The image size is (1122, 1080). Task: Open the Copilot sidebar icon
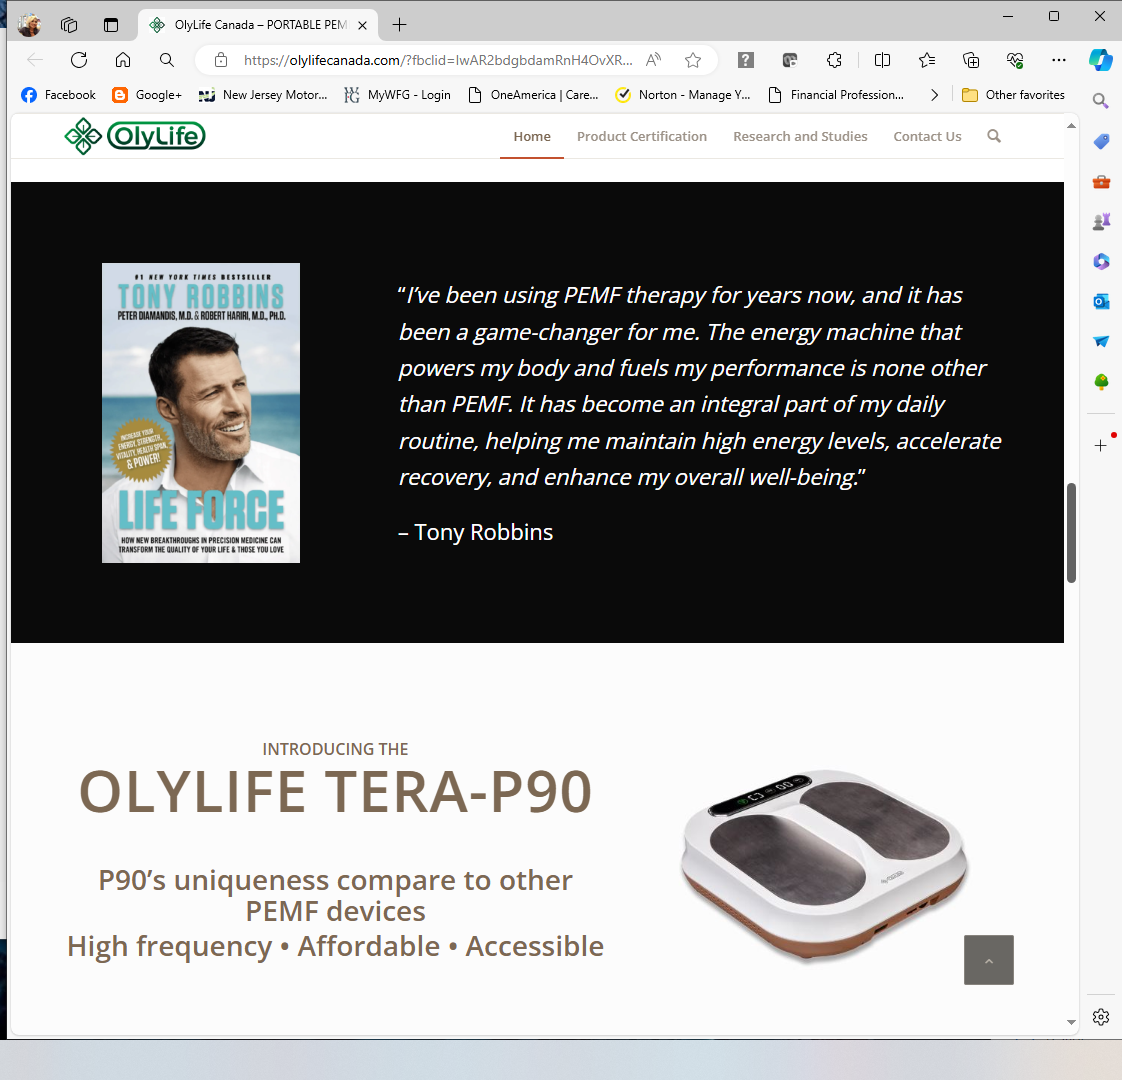pyautogui.click(x=1101, y=60)
